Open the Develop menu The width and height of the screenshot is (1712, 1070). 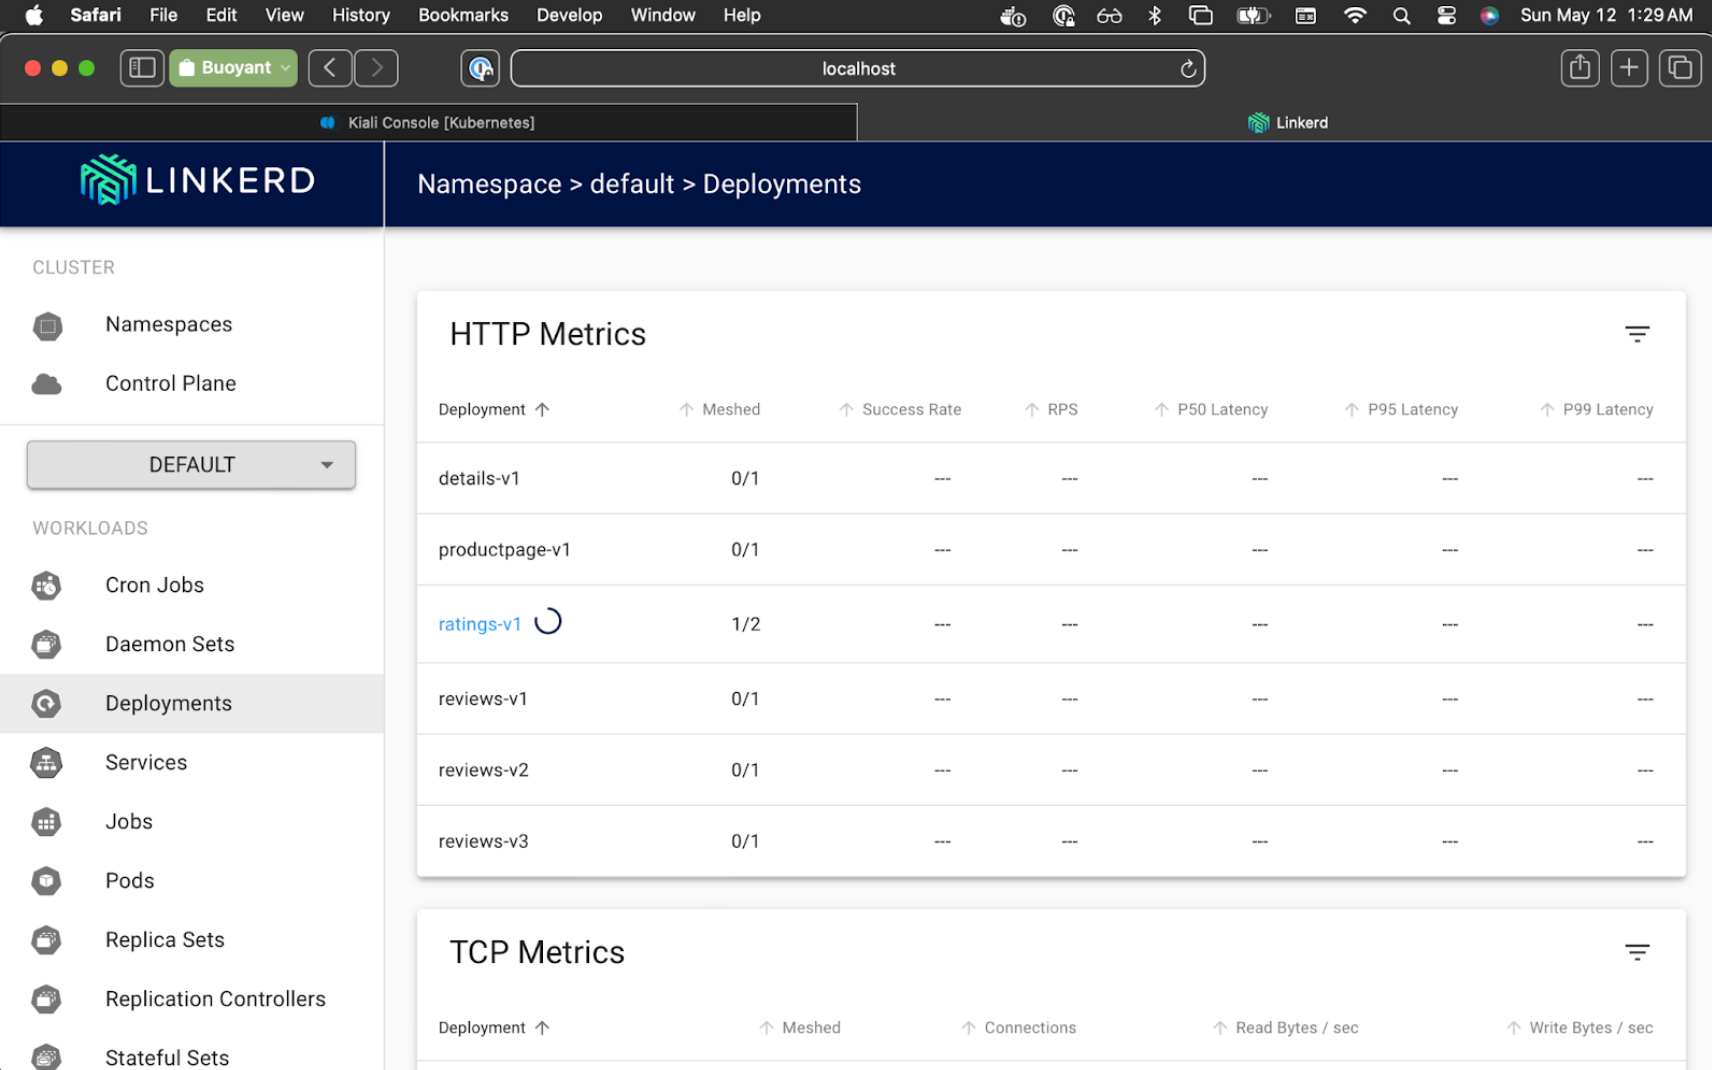click(x=569, y=15)
